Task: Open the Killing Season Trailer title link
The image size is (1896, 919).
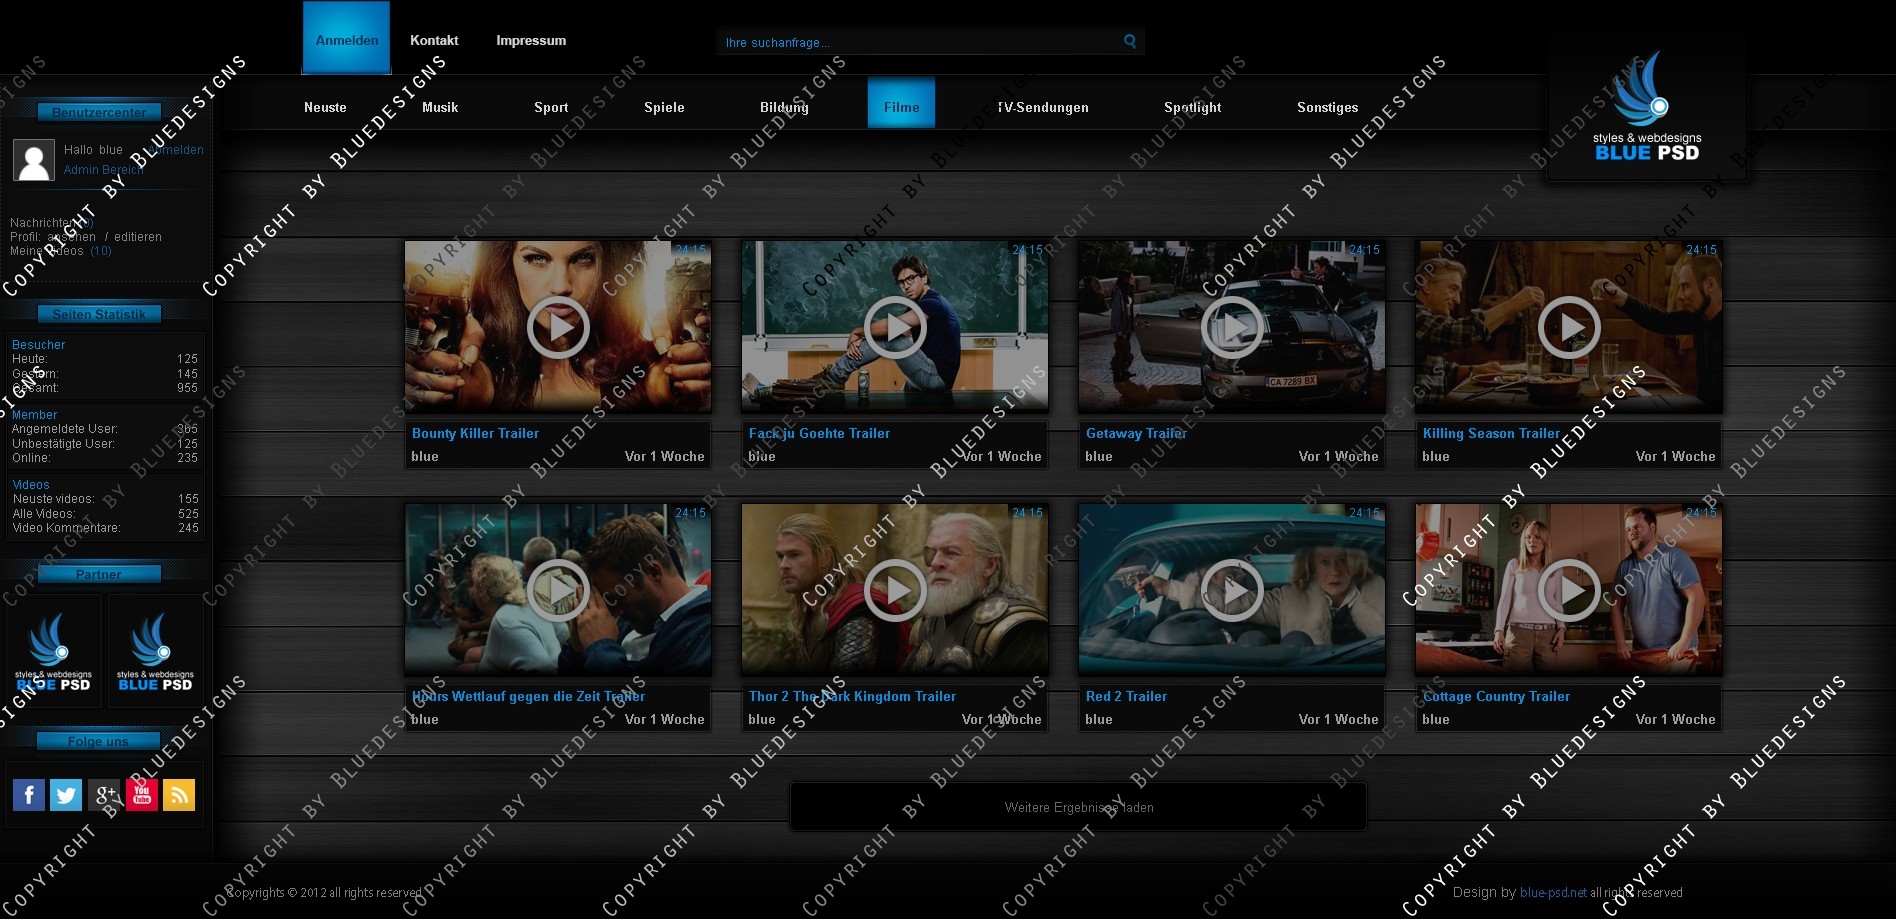Action: (x=1491, y=433)
